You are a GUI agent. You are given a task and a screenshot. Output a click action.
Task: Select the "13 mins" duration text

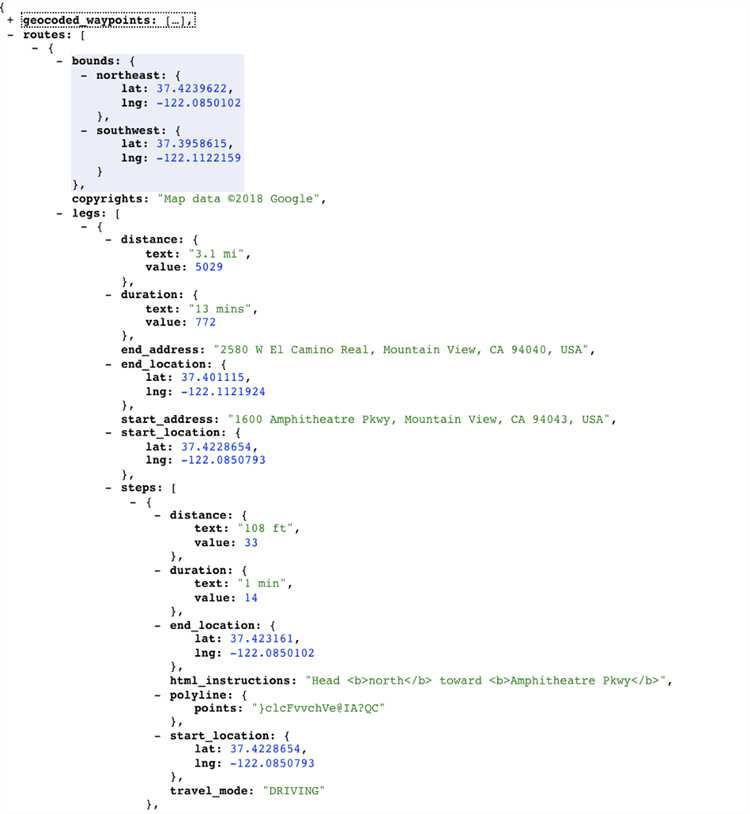220,309
